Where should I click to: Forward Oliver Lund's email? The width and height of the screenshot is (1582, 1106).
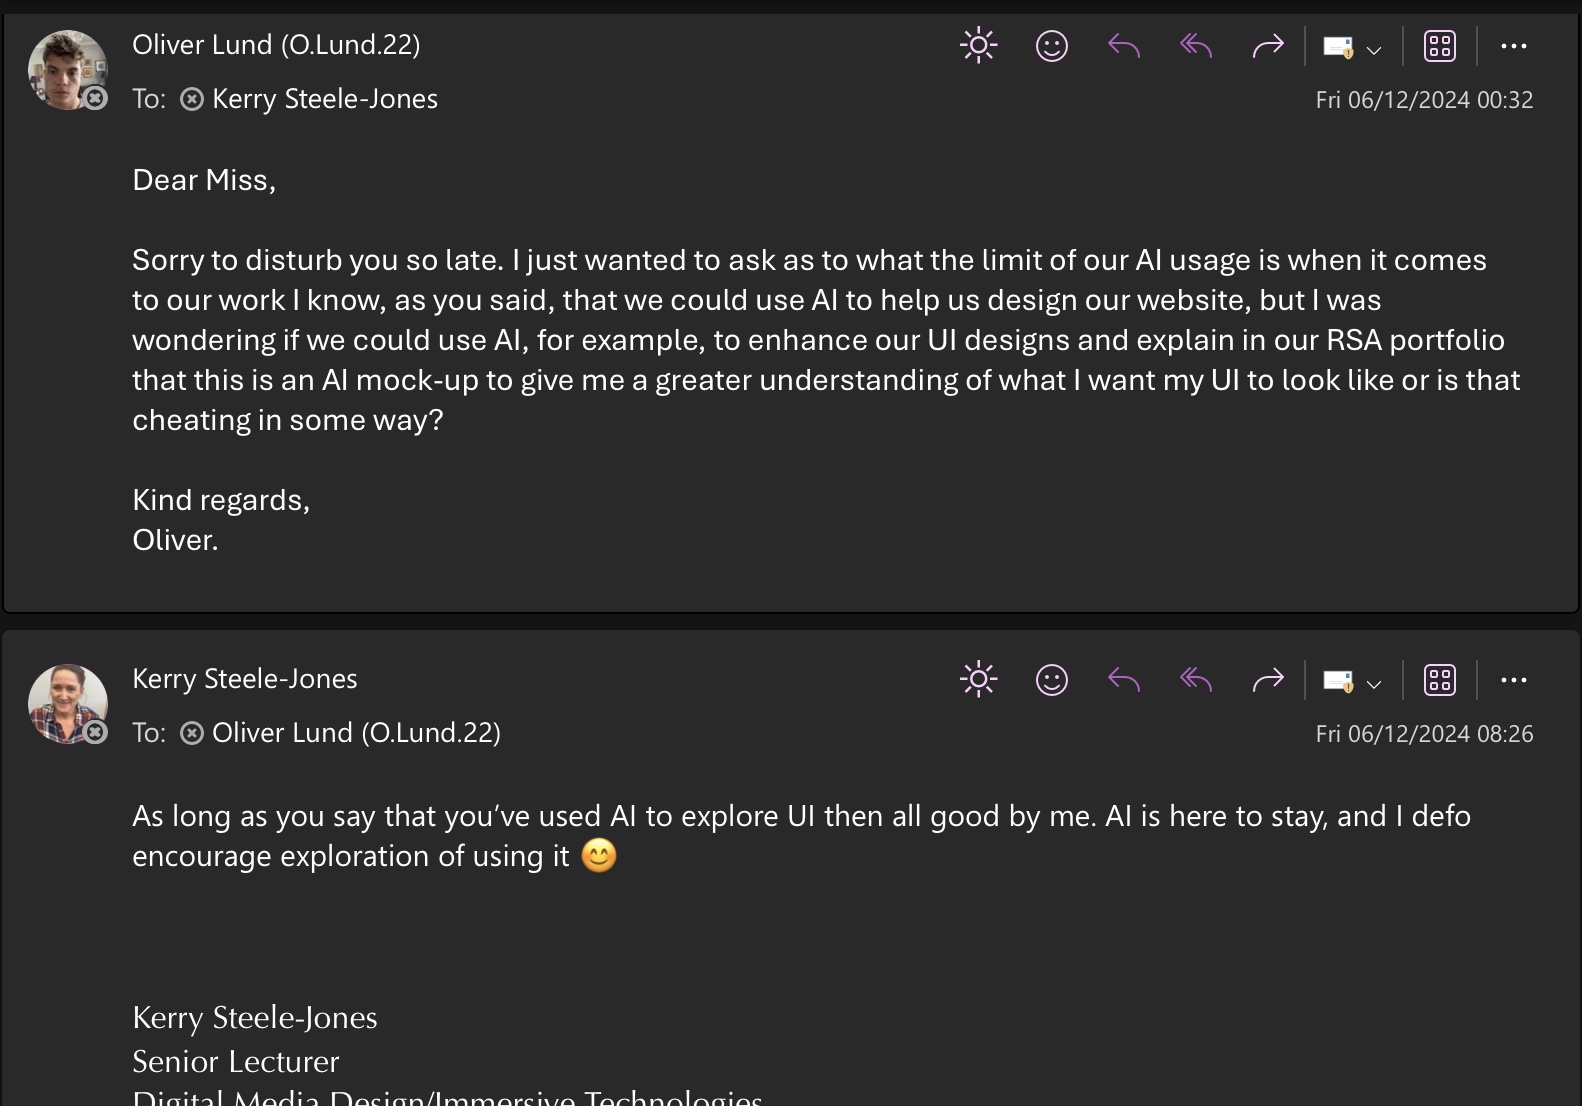point(1268,46)
